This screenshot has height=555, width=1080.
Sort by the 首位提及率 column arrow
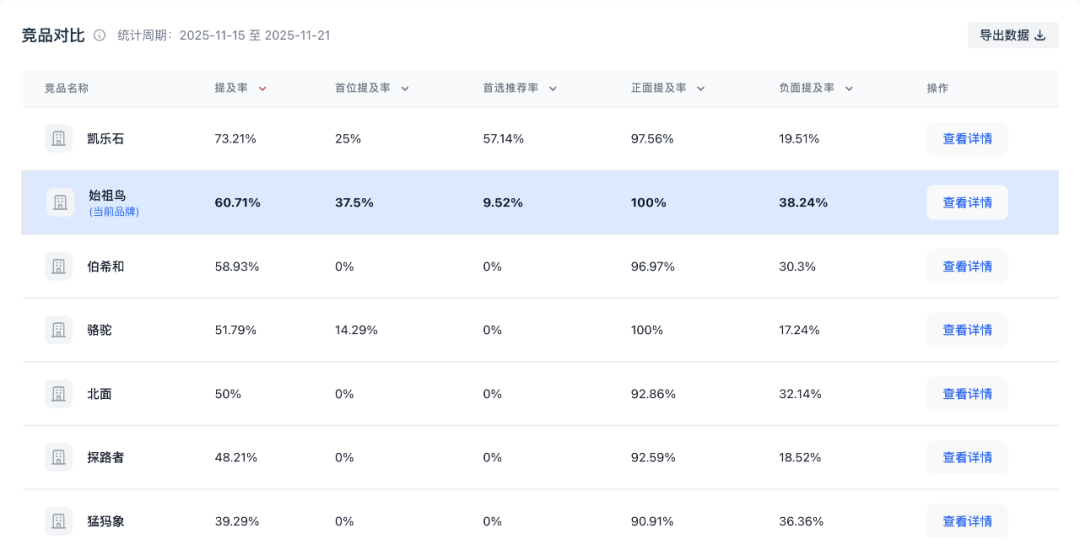point(405,89)
